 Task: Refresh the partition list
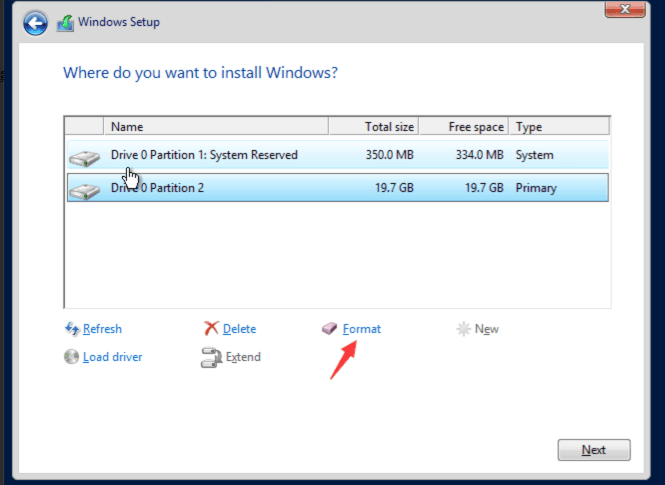(x=102, y=329)
